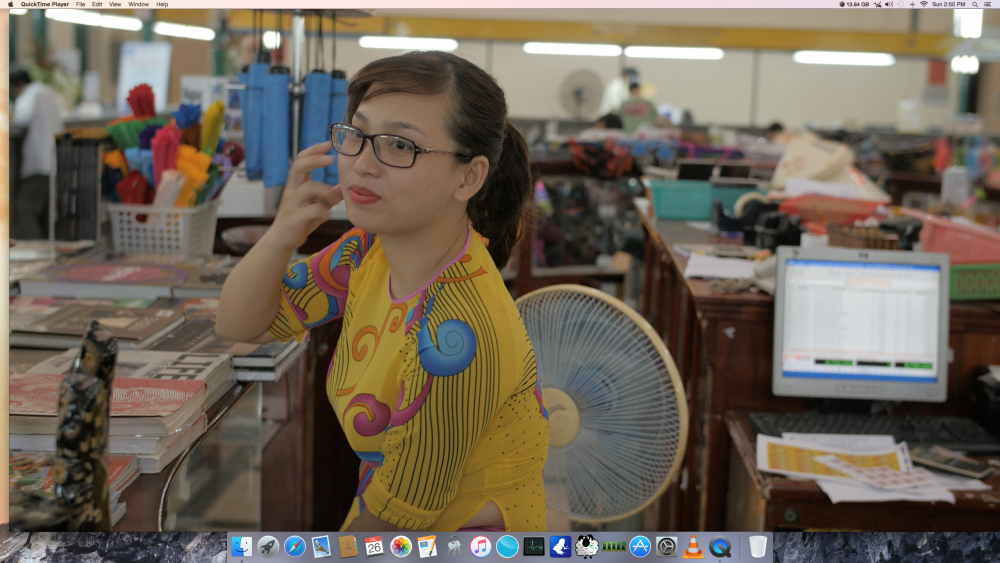The image size is (1000, 563).
Task: Click QuickTime Player icon in dock
Action: 720,546
